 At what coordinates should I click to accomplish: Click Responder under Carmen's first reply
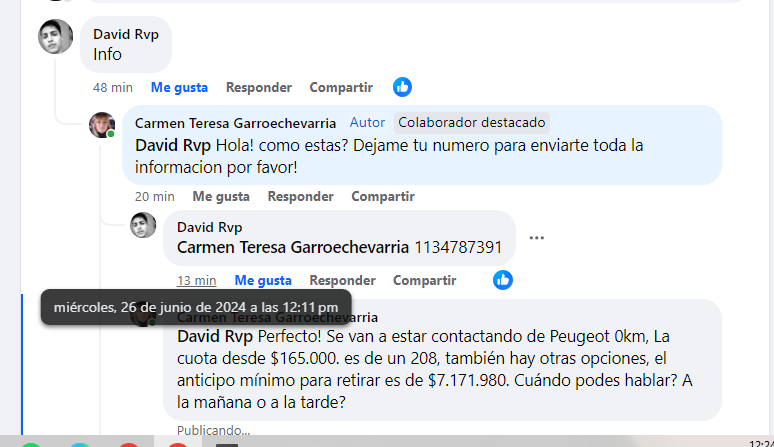point(301,196)
